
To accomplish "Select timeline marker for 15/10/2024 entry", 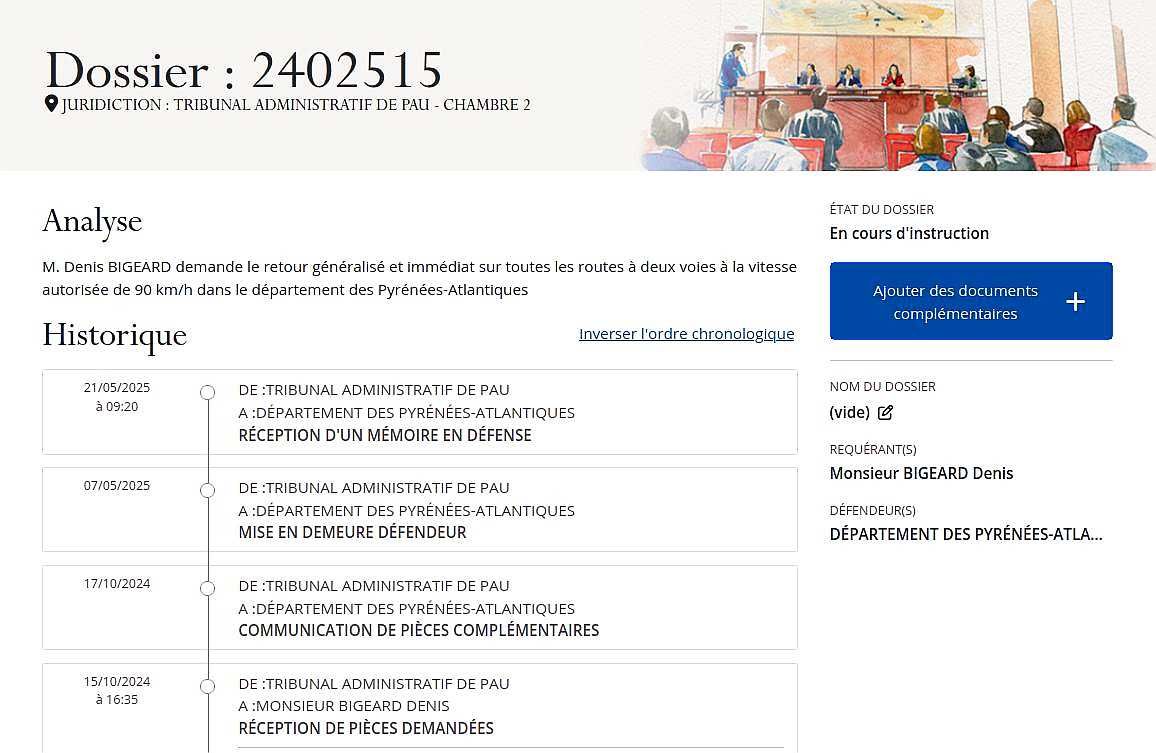I will (x=208, y=687).
